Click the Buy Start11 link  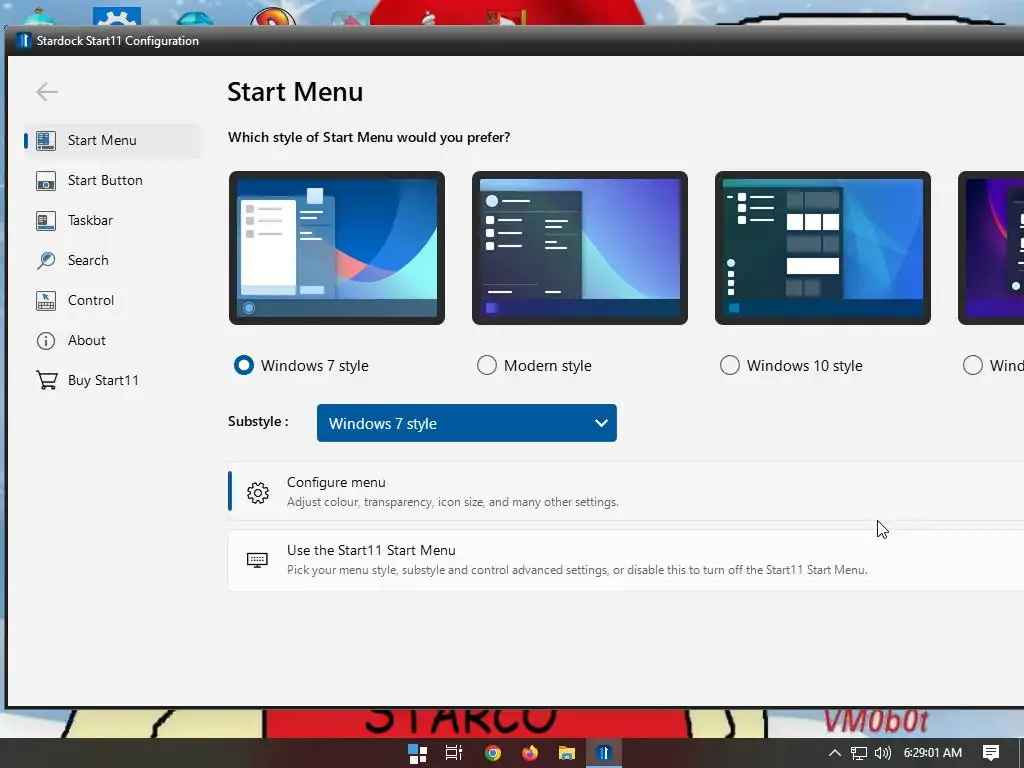[112, 380]
